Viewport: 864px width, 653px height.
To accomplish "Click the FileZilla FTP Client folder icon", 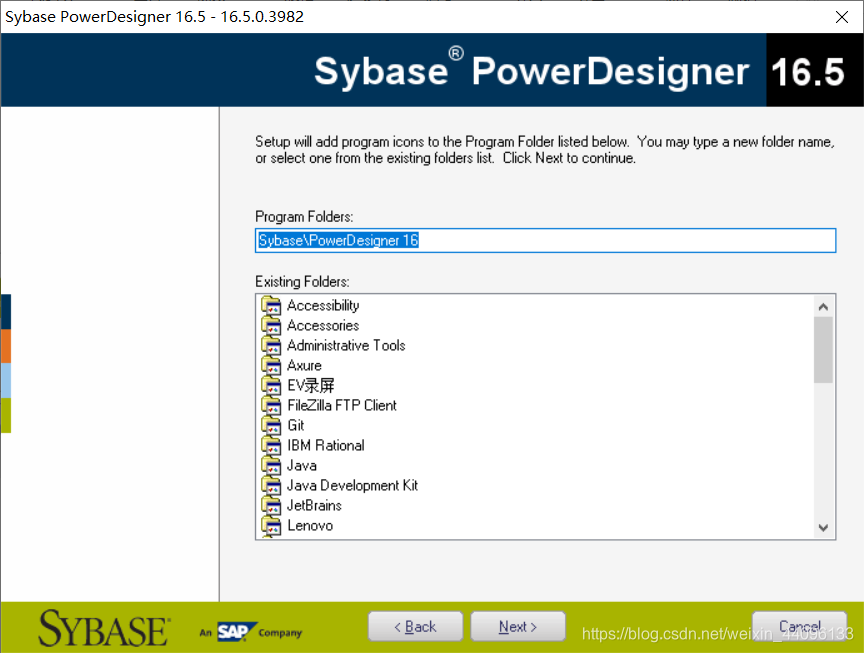I will click(271, 406).
